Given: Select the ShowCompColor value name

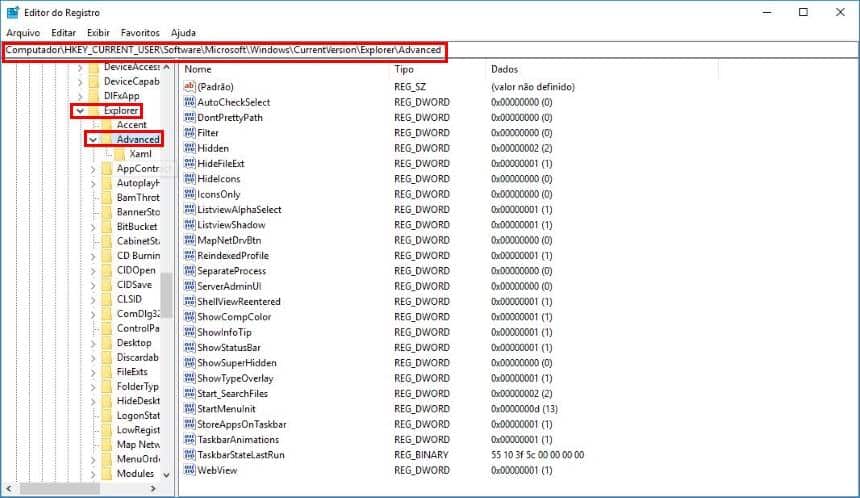Looking at the screenshot, I should pyautogui.click(x=234, y=316).
